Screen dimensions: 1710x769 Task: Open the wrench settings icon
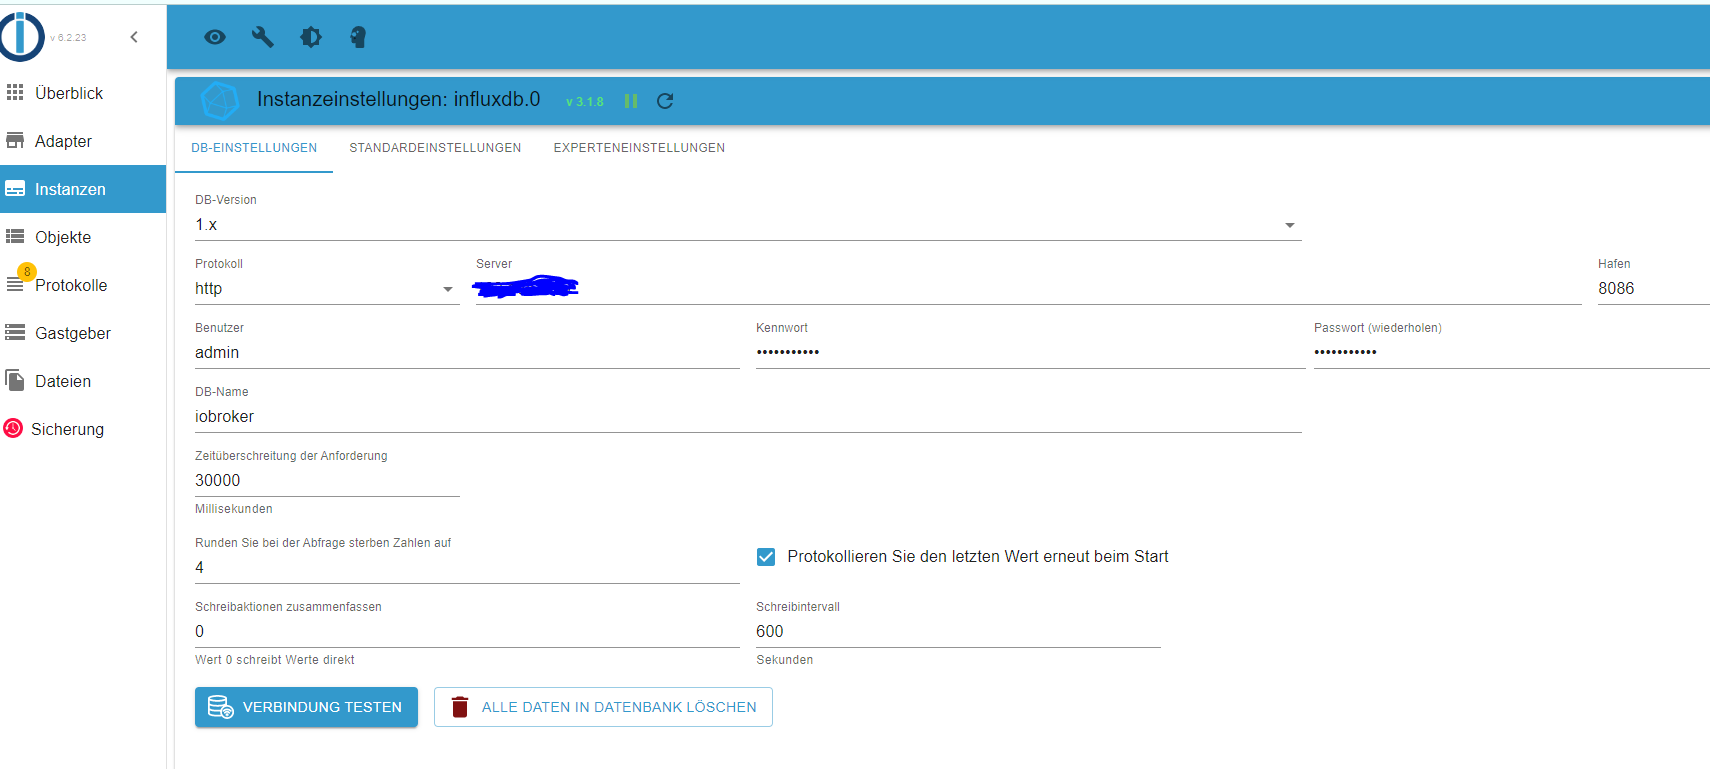[263, 37]
